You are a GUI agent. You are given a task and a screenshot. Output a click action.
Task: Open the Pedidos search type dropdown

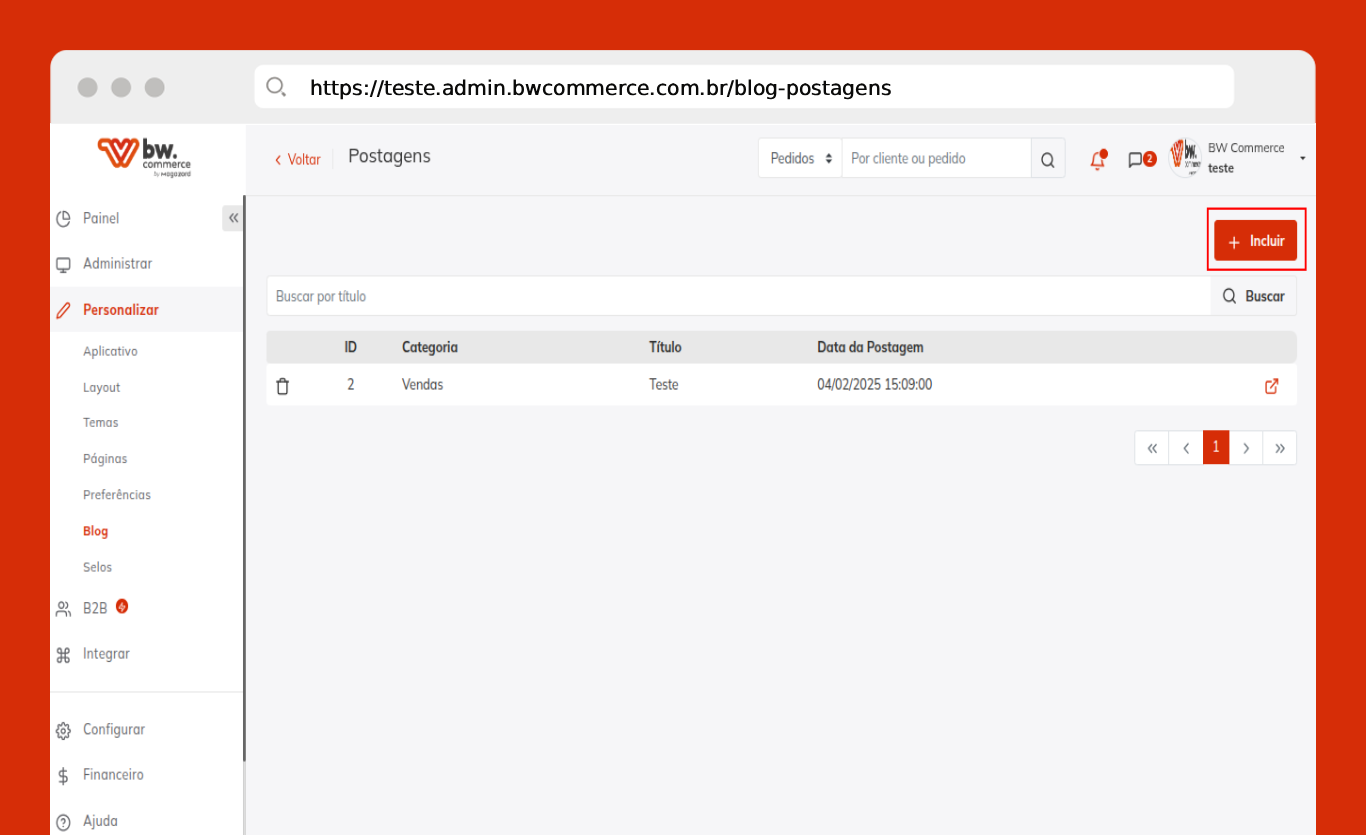pyautogui.click(x=801, y=159)
